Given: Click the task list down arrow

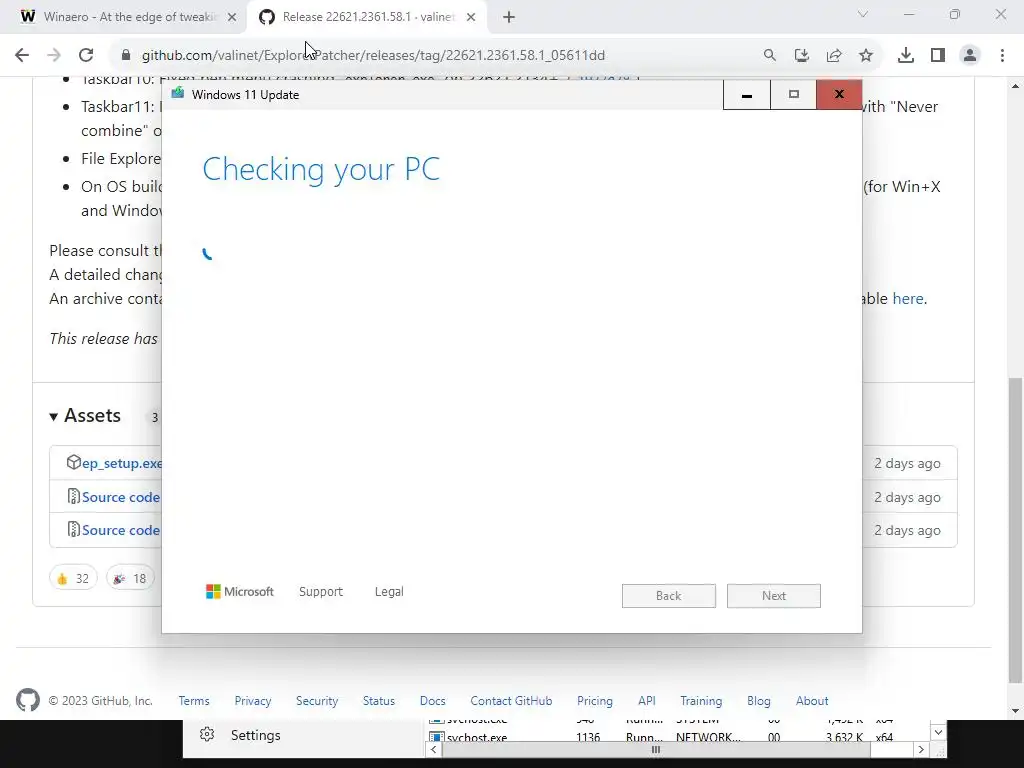Looking at the screenshot, I should 938,732.
